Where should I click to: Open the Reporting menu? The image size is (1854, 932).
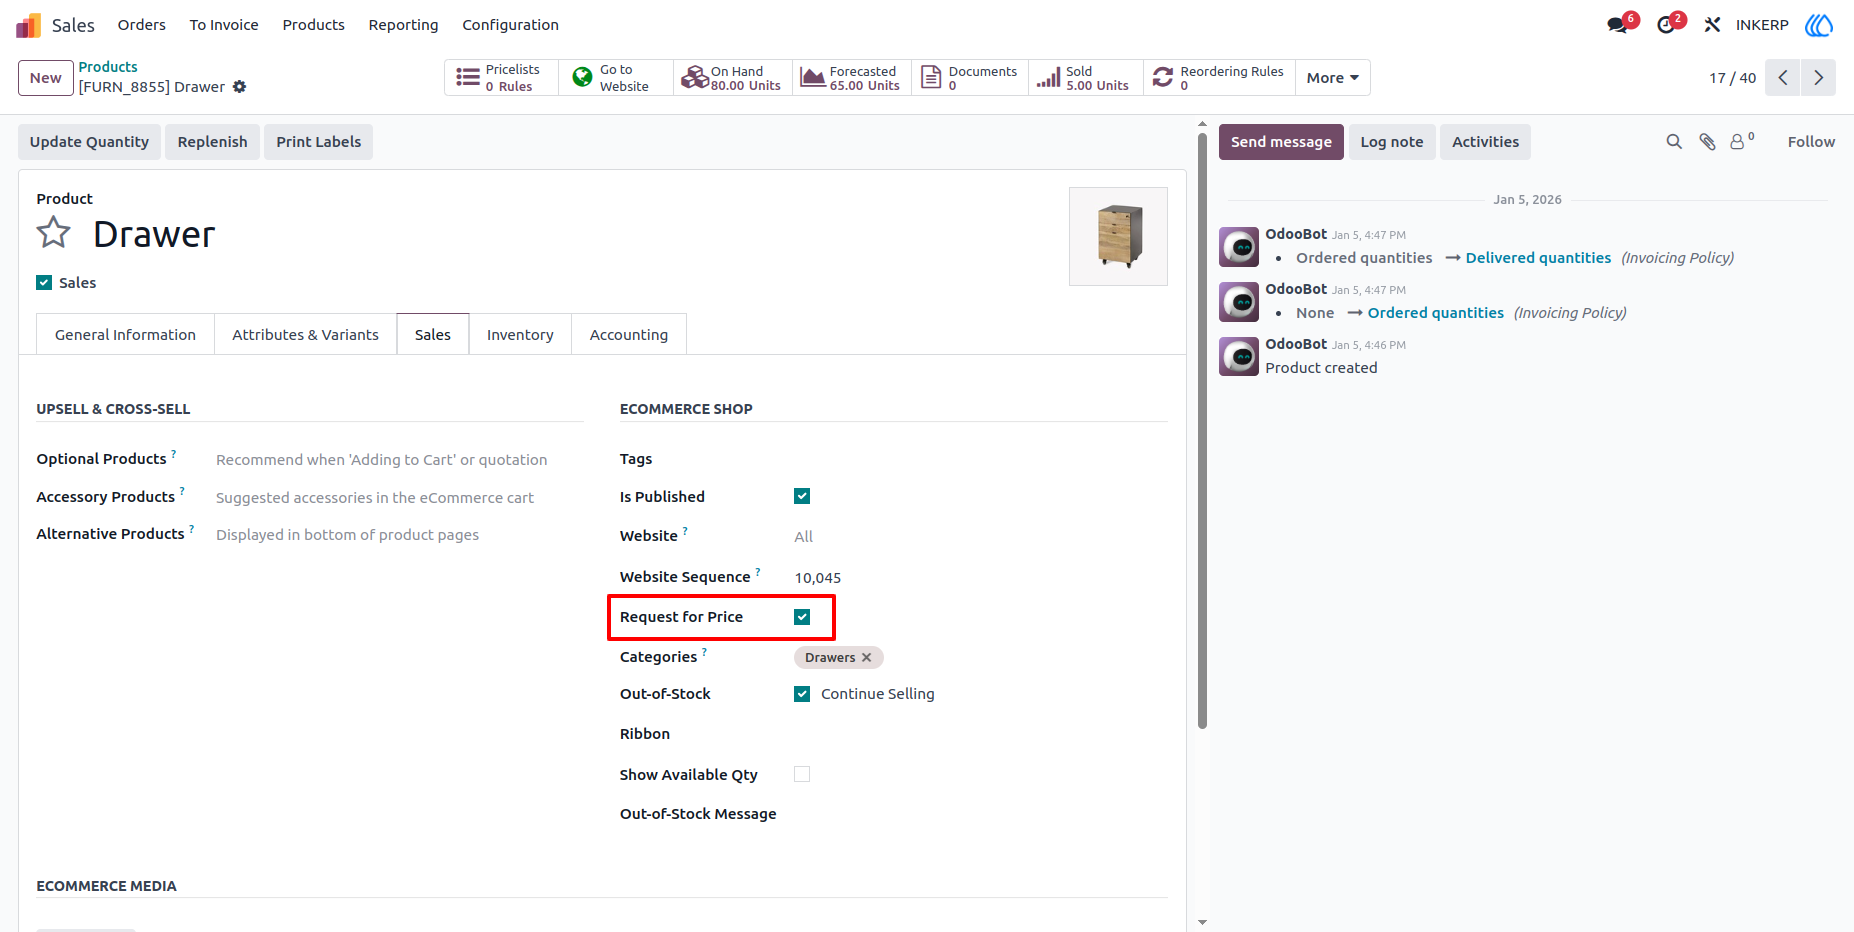pyautogui.click(x=403, y=25)
